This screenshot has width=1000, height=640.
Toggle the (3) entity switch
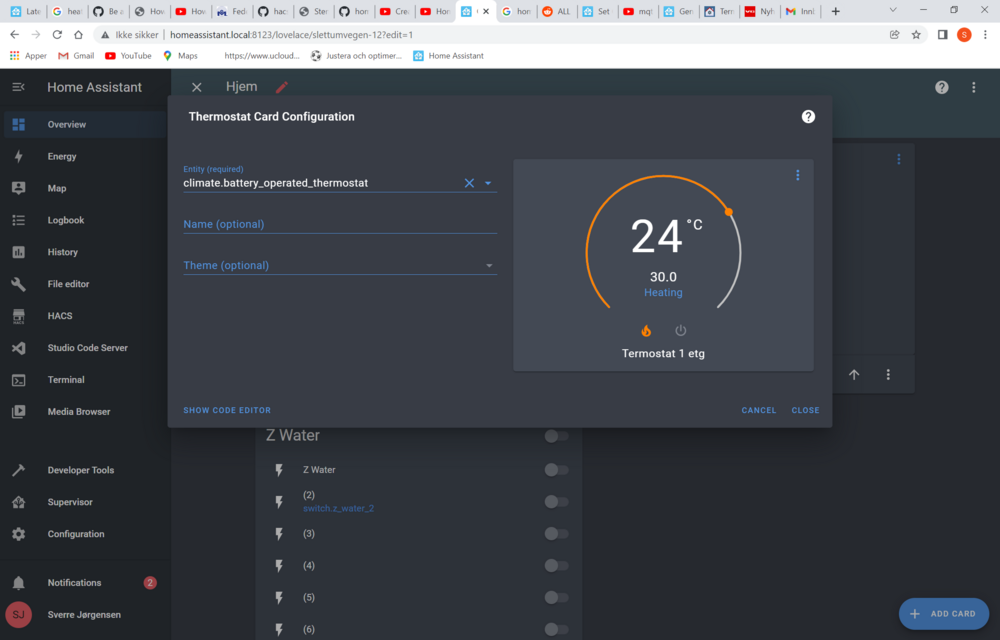tap(556, 534)
